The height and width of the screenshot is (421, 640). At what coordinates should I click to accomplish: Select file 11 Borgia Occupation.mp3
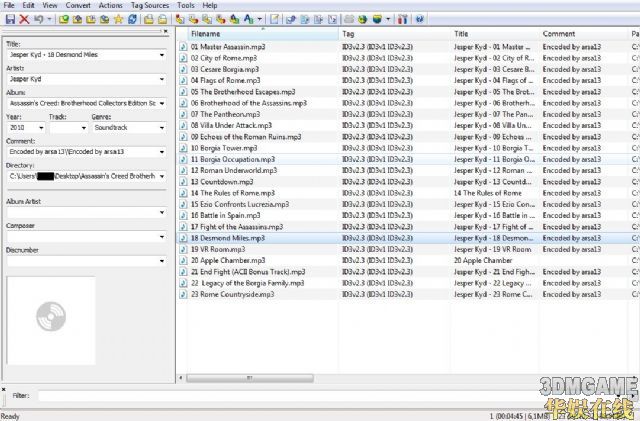coord(233,159)
